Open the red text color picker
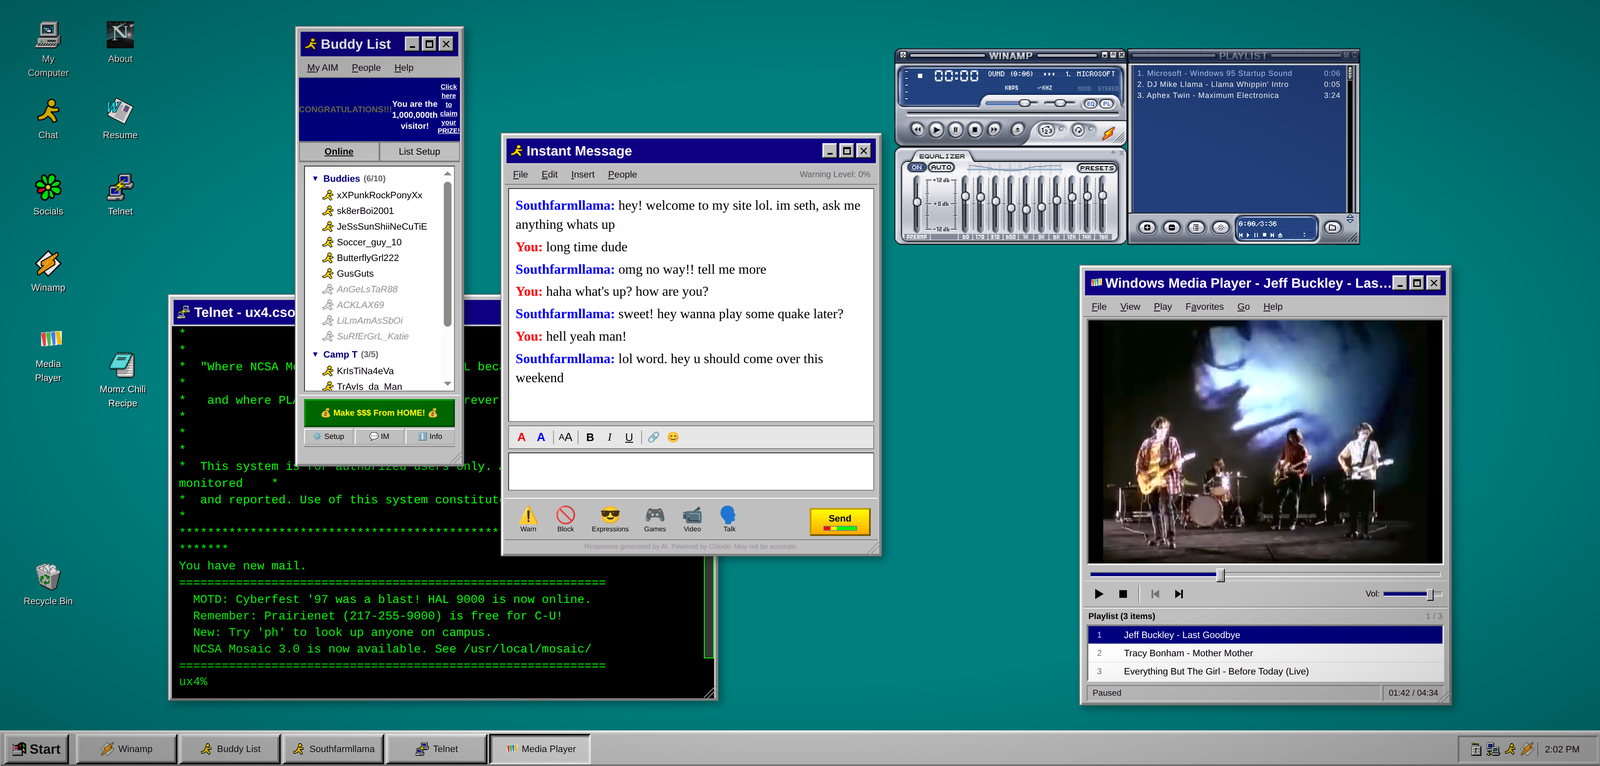Screen dimensions: 1600x766 tap(521, 437)
